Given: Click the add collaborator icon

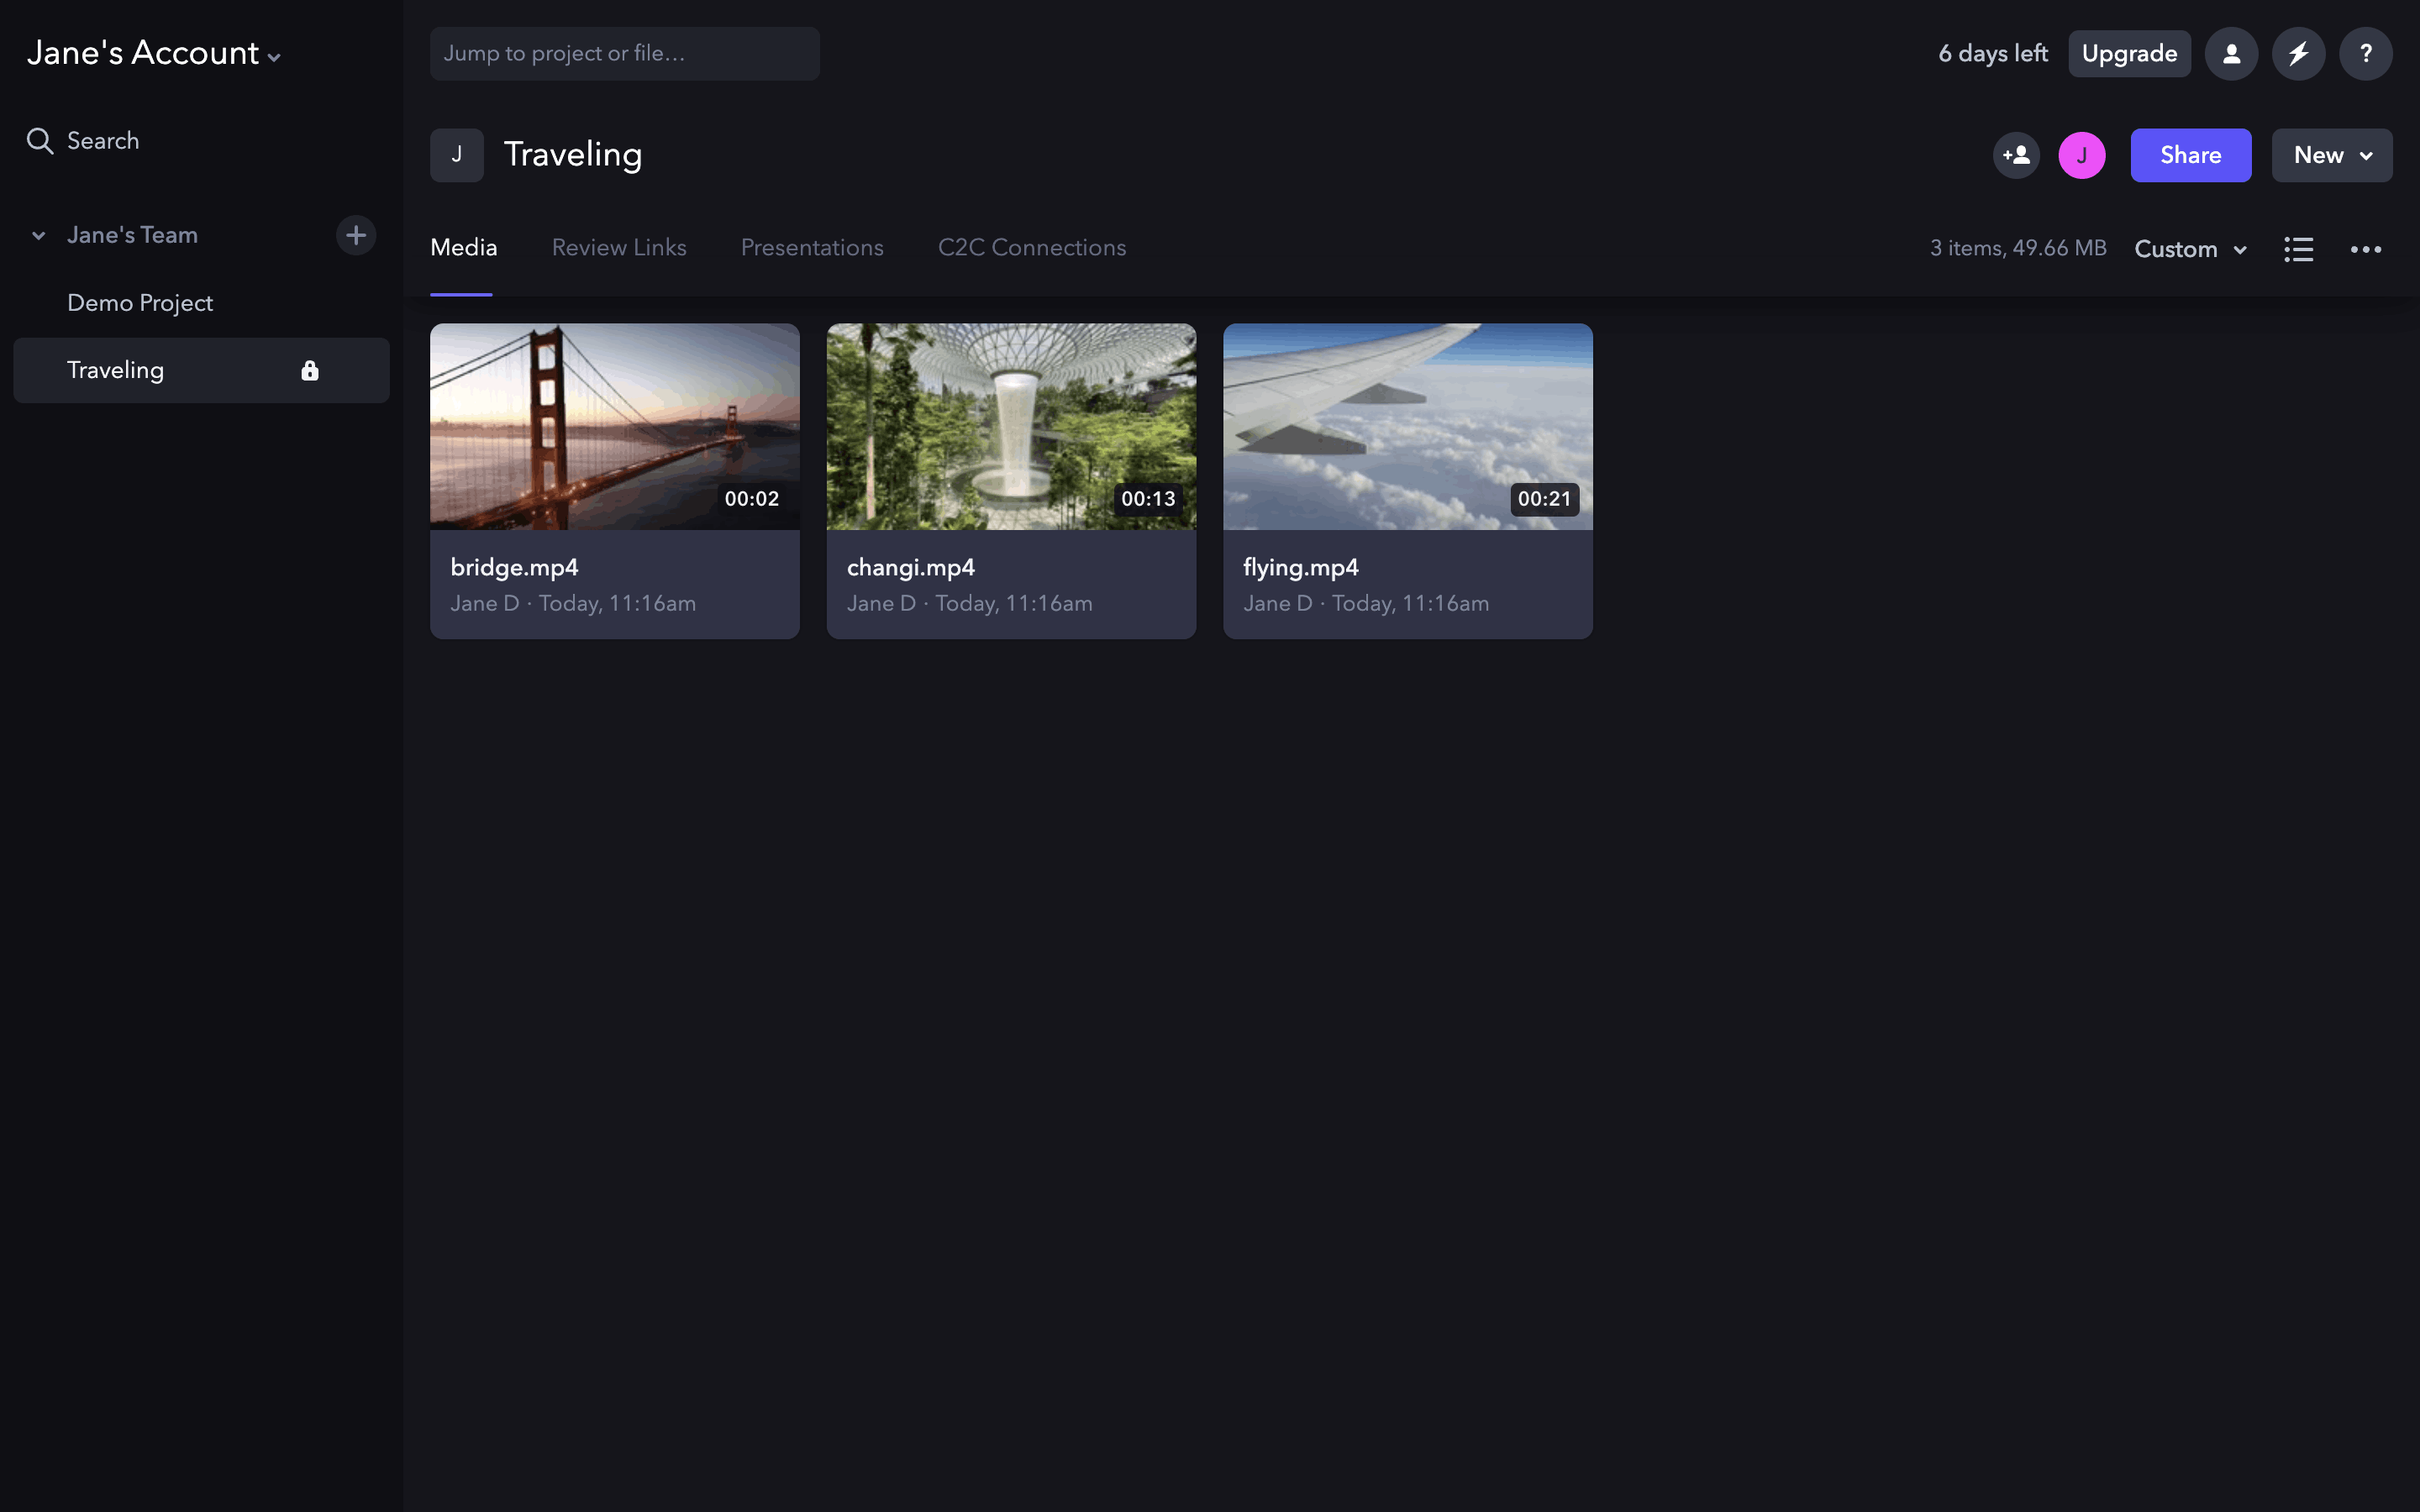Looking at the screenshot, I should click(2016, 155).
